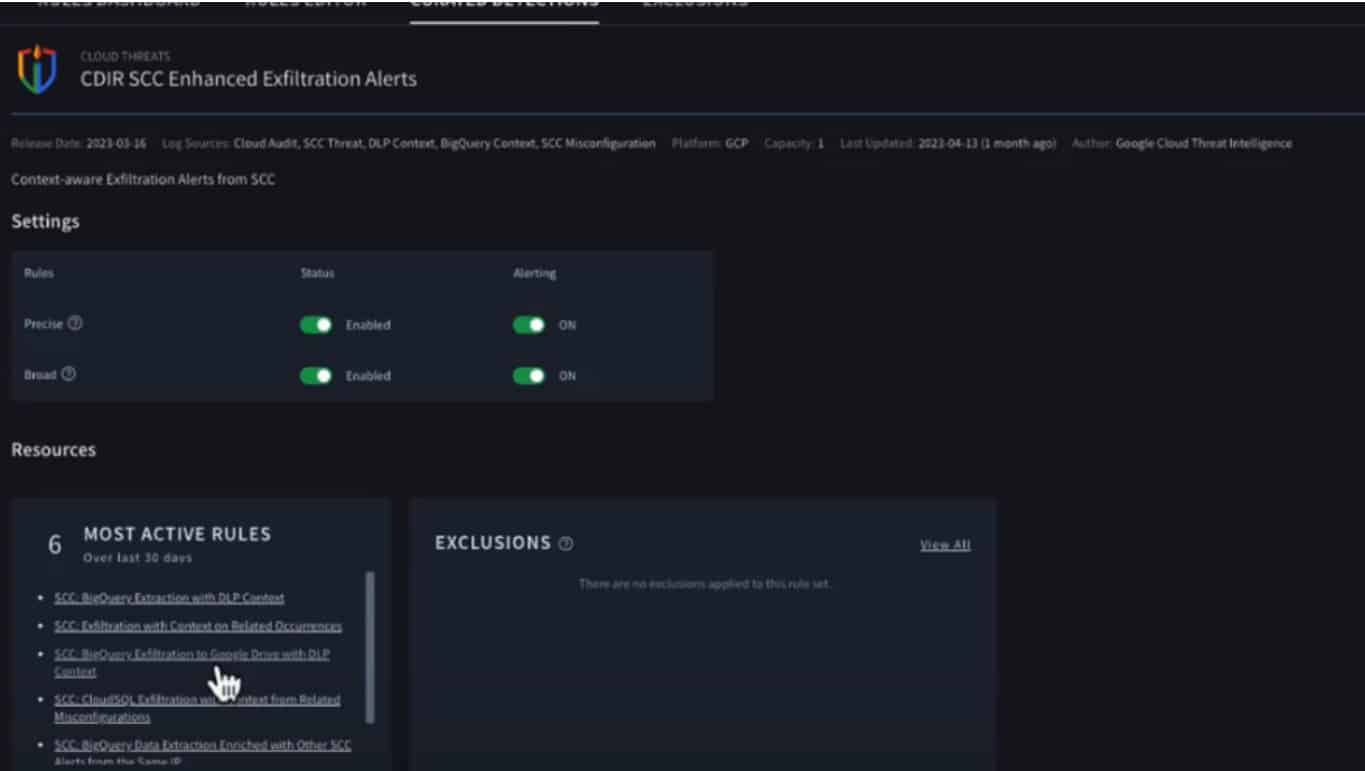Click the EXCLUSIONS panel heading
The width and height of the screenshot is (1365, 771).
click(493, 543)
